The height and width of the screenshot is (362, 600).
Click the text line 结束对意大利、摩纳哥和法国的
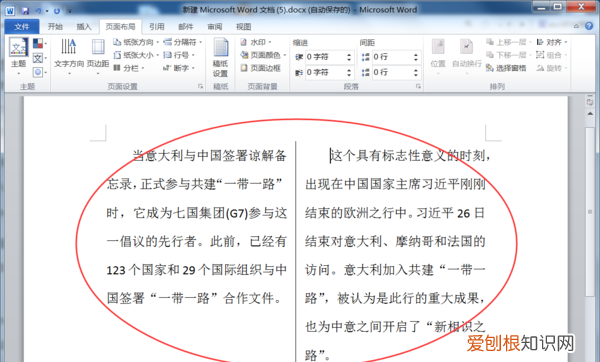tap(395, 241)
